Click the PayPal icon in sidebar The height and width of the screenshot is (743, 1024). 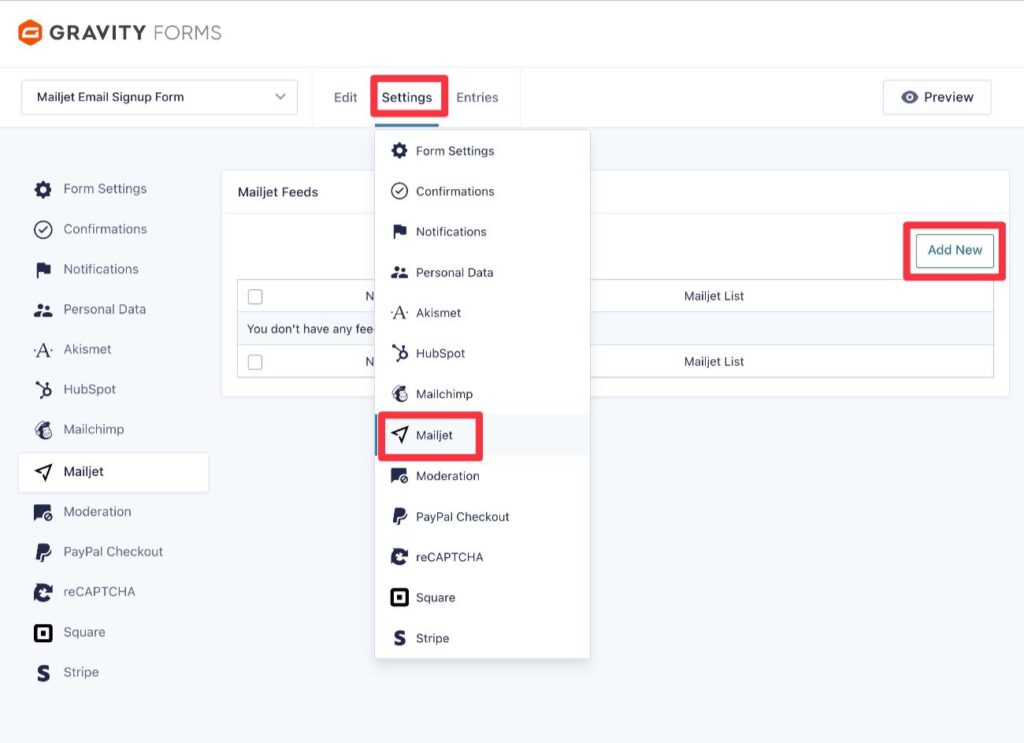coord(43,552)
